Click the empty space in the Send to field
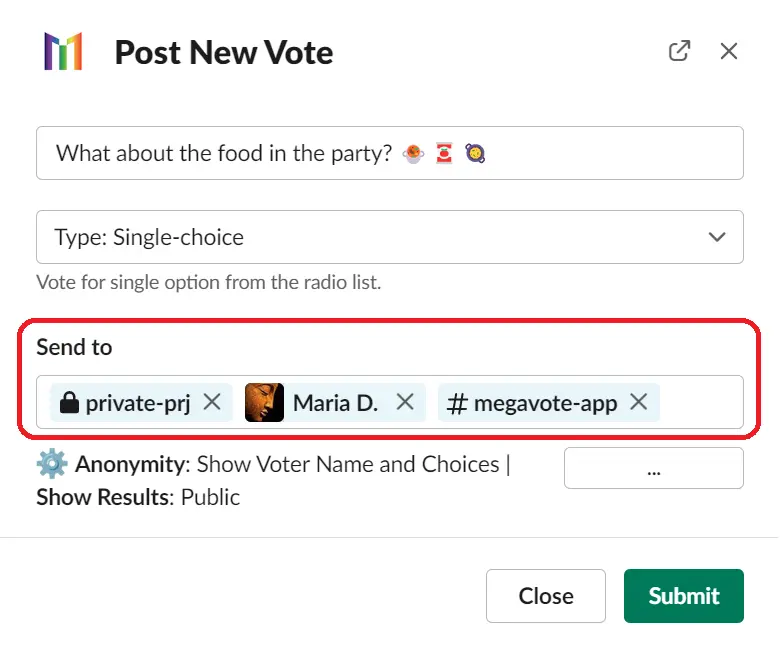This screenshot has width=780, height=648. pos(700,402)
